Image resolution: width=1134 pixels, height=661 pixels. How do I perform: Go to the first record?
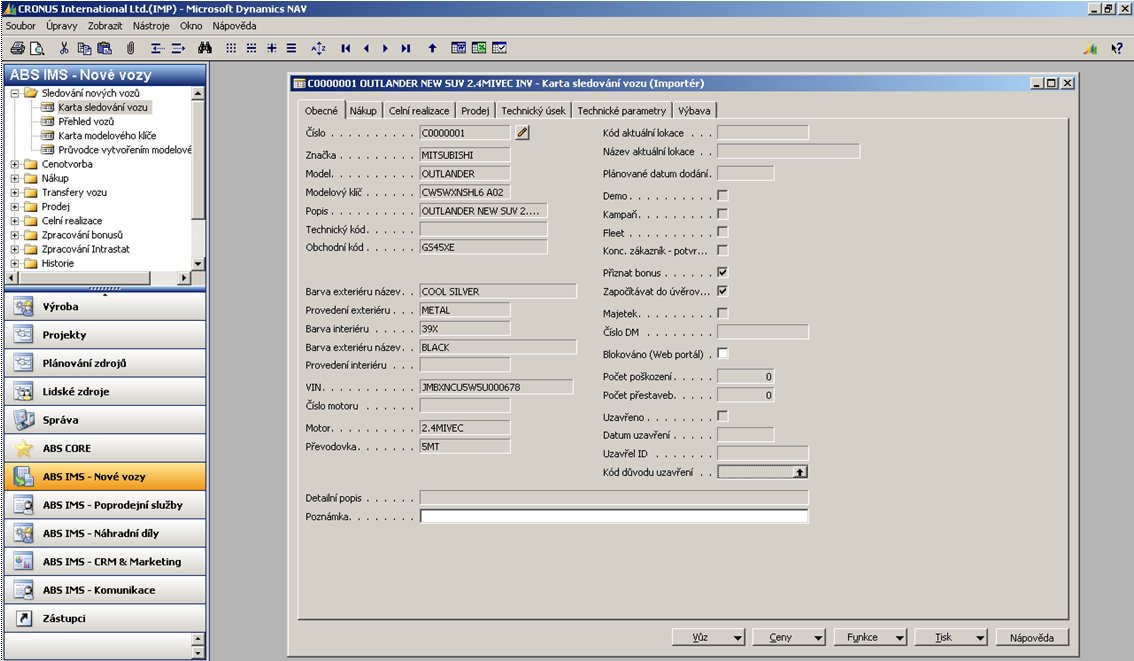click(x=346, y=48)
